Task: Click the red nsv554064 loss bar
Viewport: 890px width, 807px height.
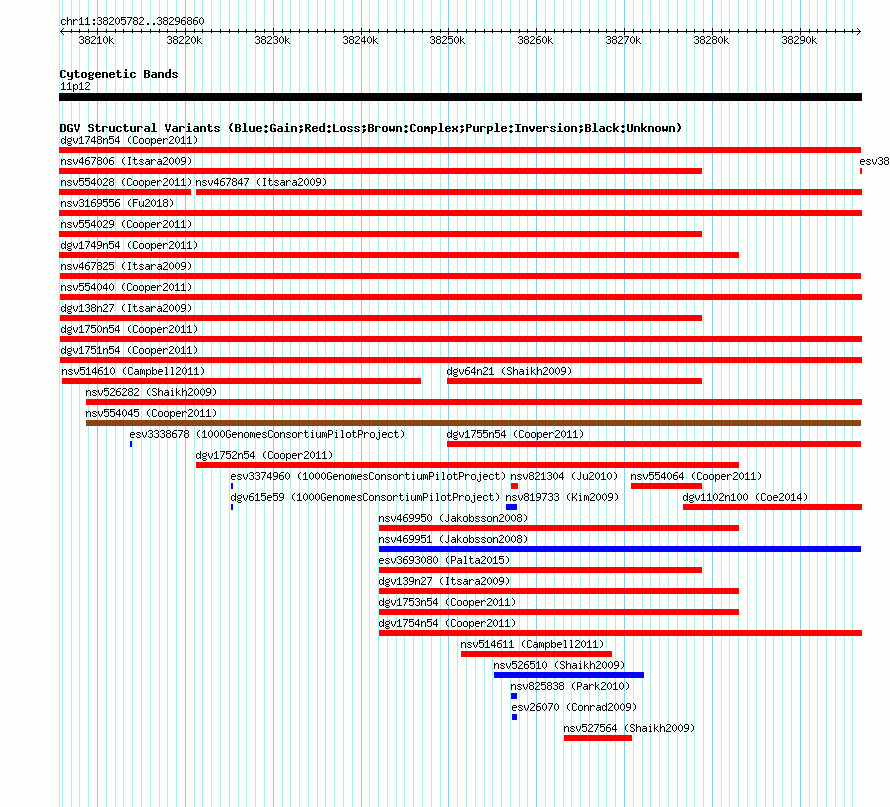Action: pyautogui.click(x=666, y=486)
